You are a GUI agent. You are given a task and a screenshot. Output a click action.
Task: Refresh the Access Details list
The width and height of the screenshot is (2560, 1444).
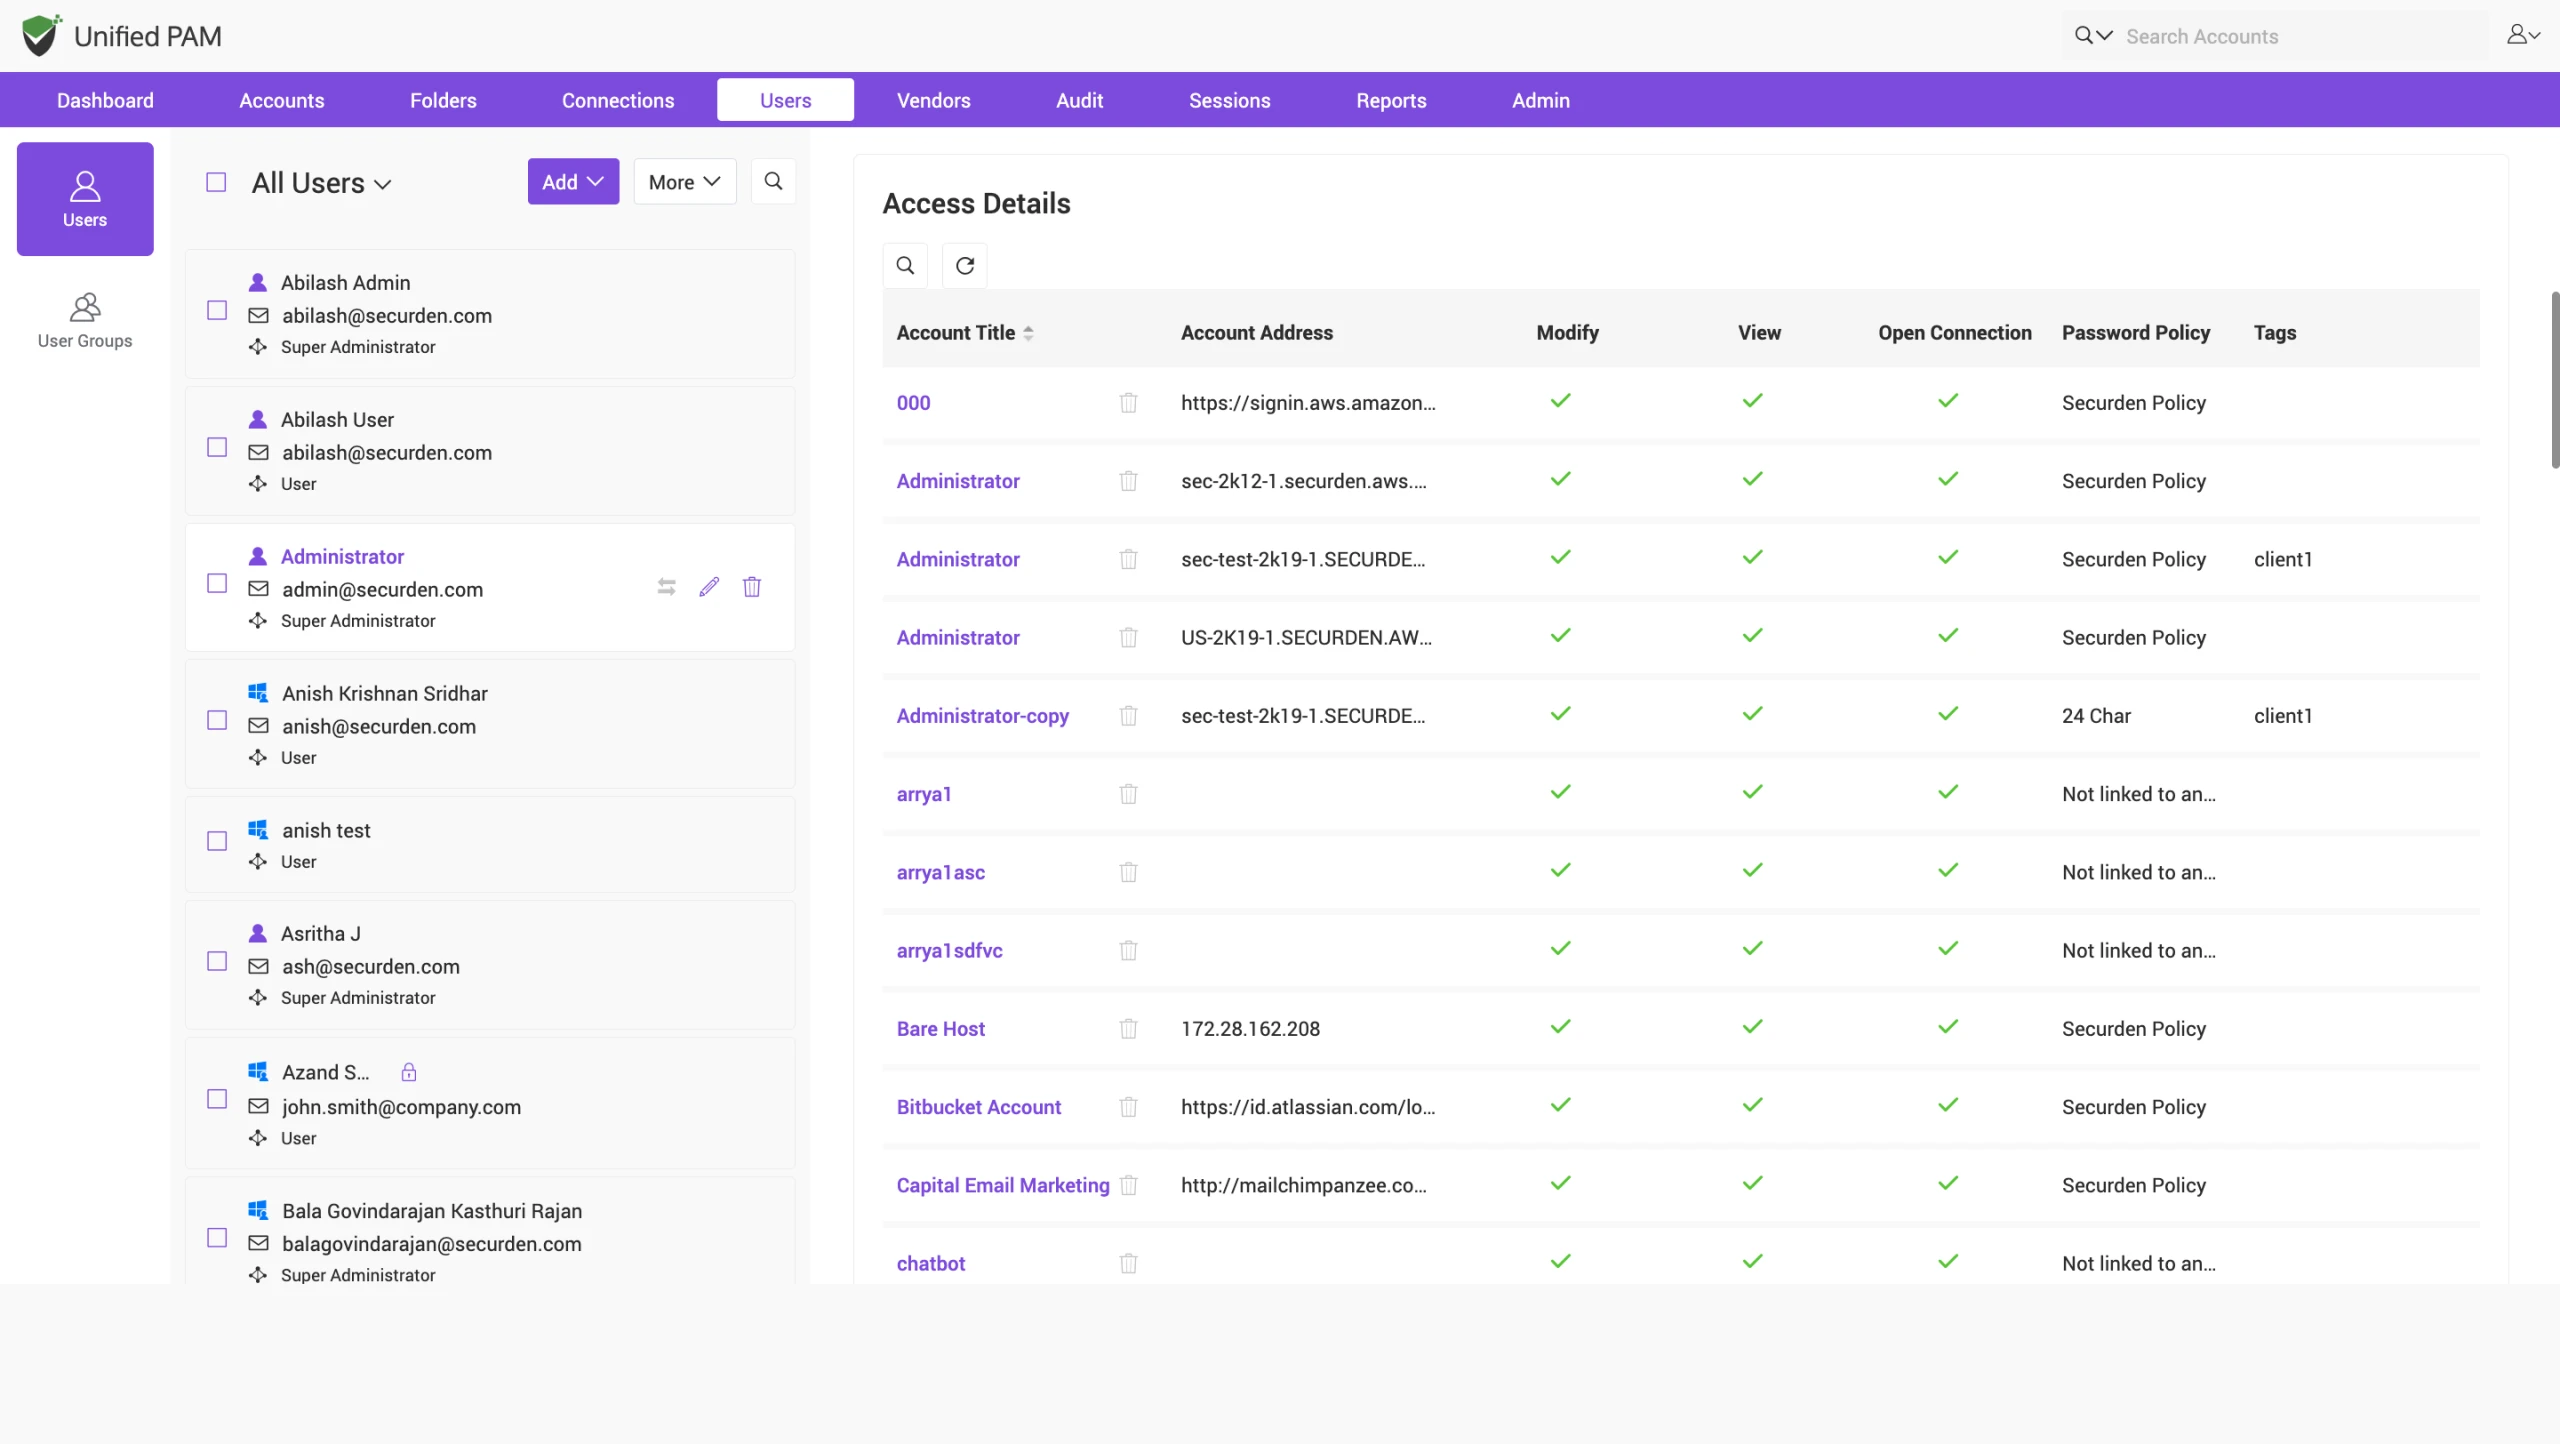coord(965,266)
